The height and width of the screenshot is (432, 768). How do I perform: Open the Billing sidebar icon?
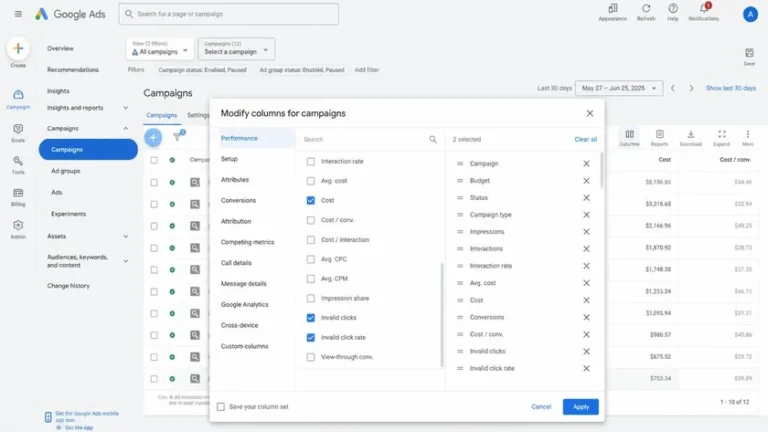(x=18, y=193)
